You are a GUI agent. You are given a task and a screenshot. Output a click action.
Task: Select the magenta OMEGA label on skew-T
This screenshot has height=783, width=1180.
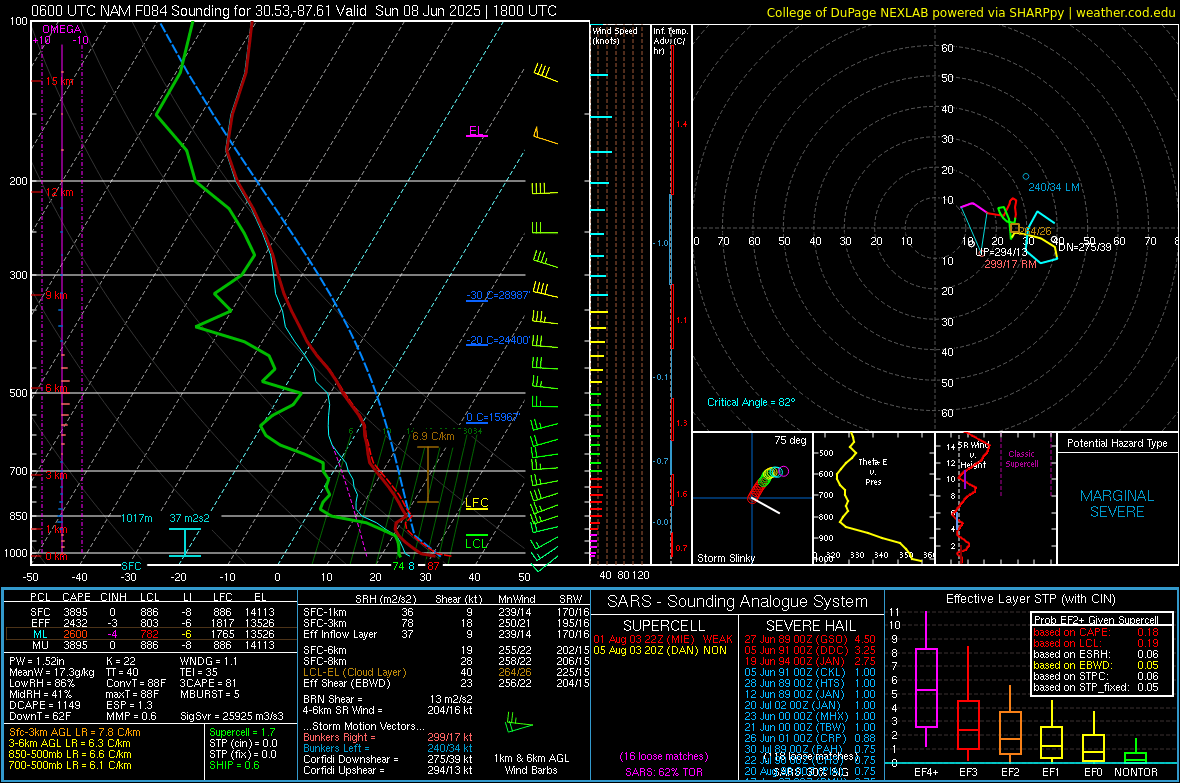[61, 29]
